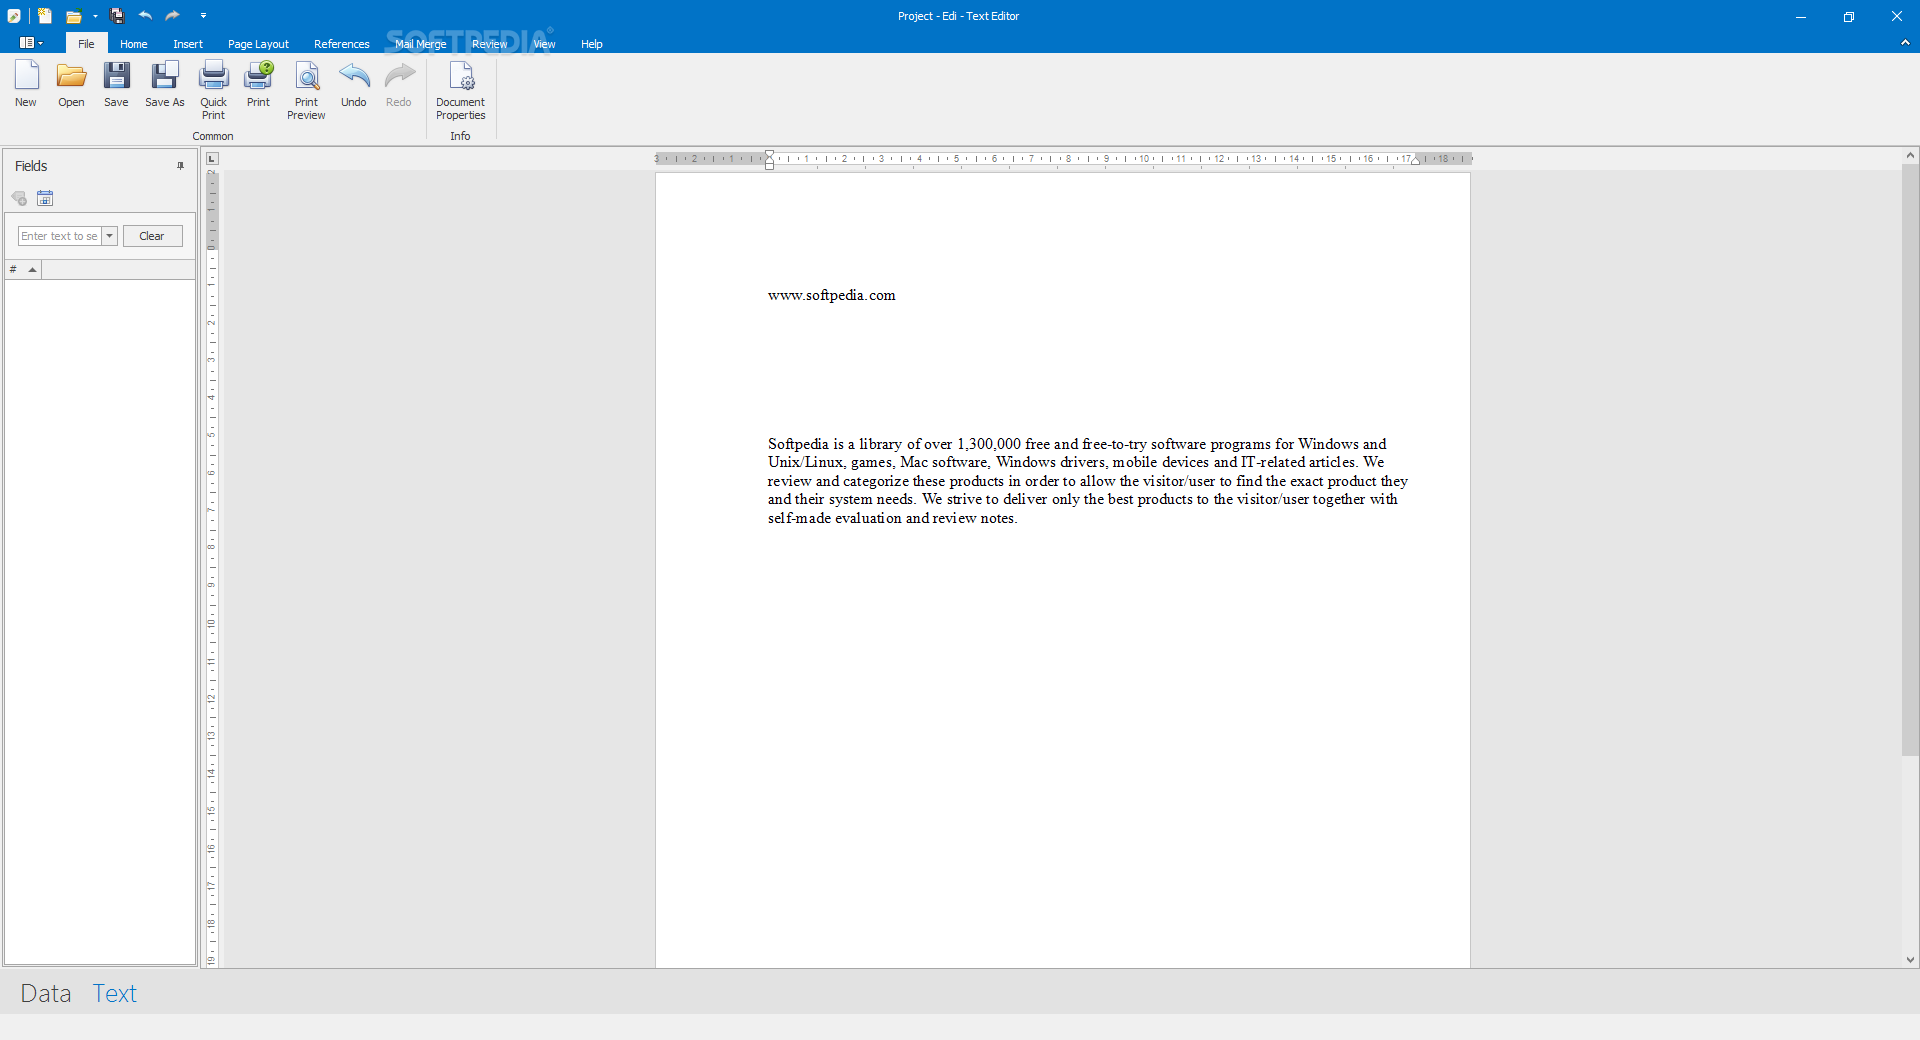Click the paragraph line starting with 'Softpedia is a library'

1077,444
